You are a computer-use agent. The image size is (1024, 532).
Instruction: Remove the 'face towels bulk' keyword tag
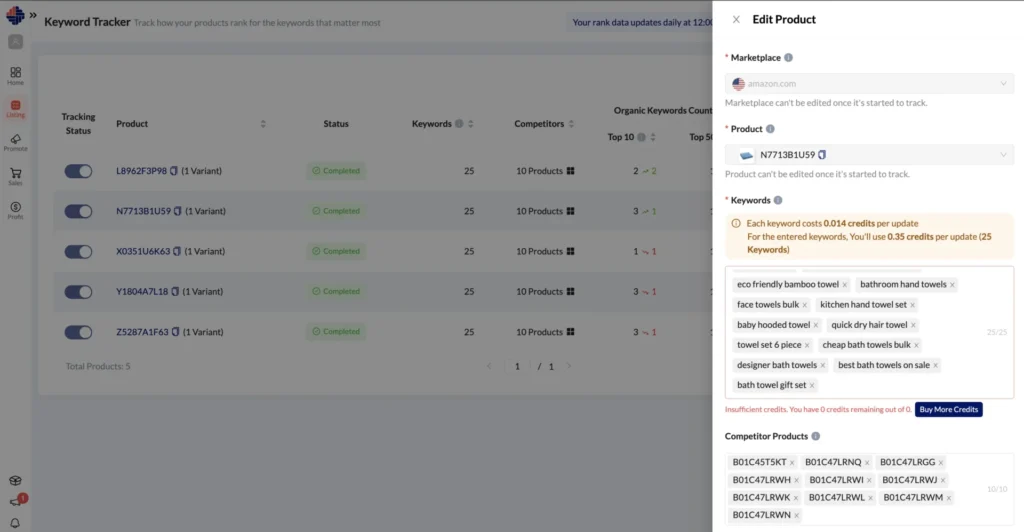(804, 305)
